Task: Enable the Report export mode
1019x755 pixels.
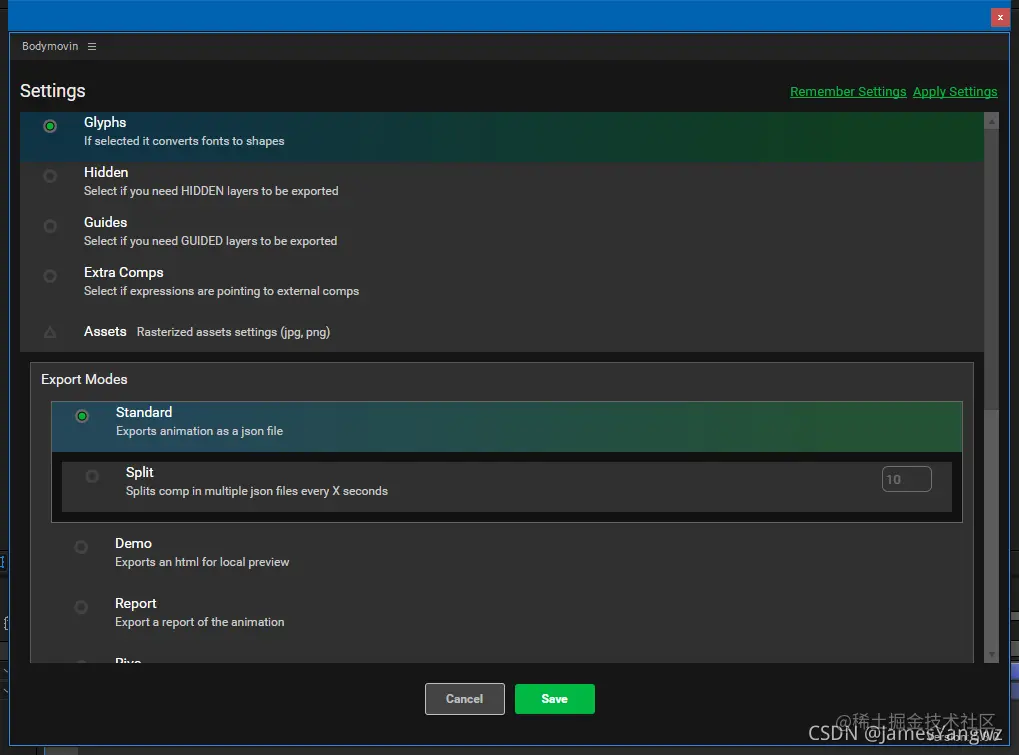Action: point(81,607)
